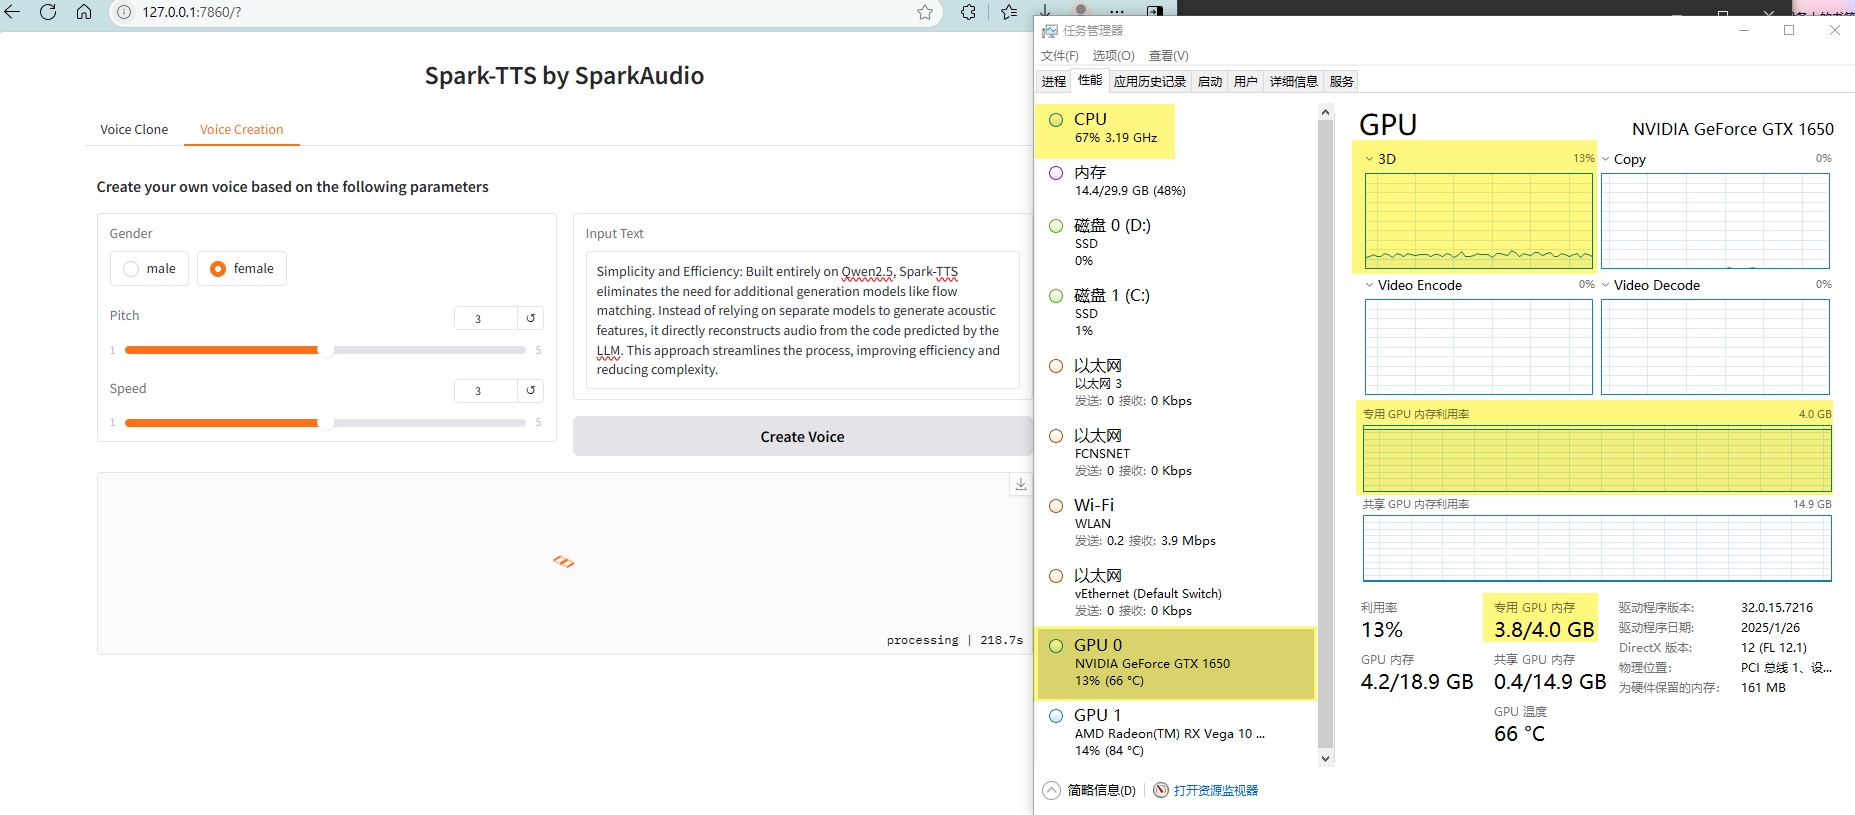
Task: Change the Copy engine graph dropdown
Action: pos(1606,159)
